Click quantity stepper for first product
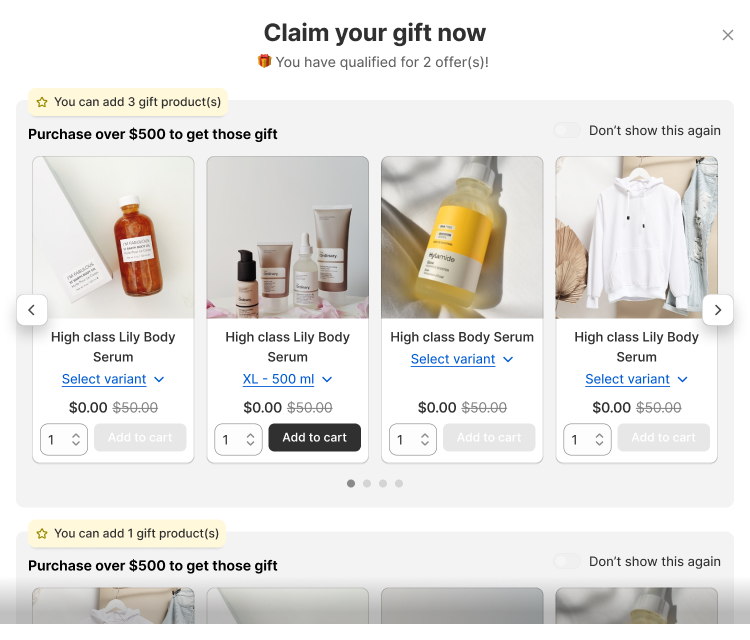750x640 pixels. [x=64, y=439]
